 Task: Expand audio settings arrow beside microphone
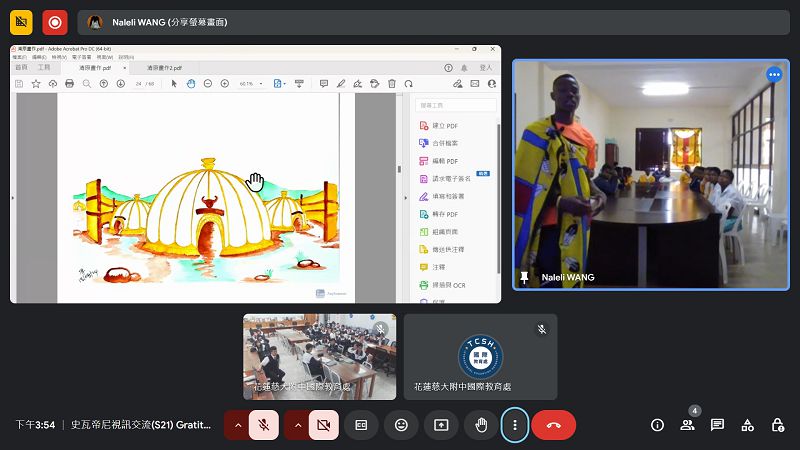coord(237,425)
